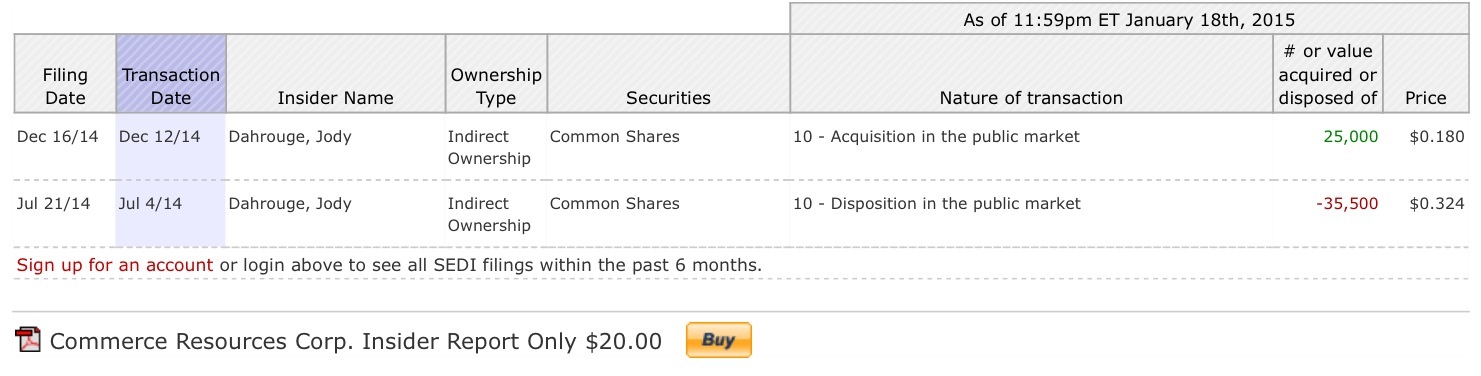Select the # or value acquired header
The image size is (1481, 376).
click(1328, 74)
